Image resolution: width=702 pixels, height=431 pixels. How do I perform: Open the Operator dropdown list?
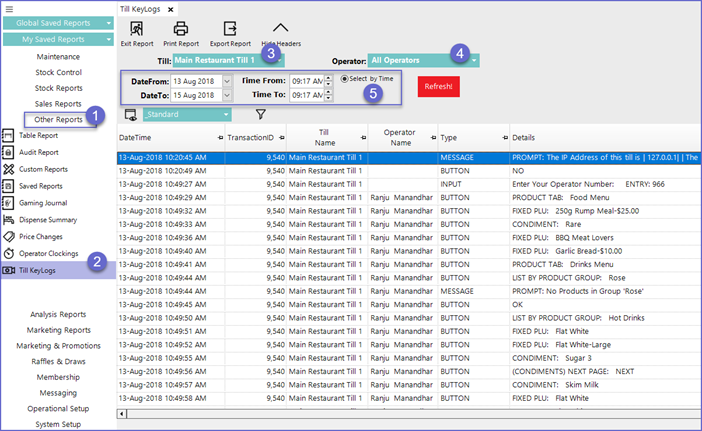474,61
